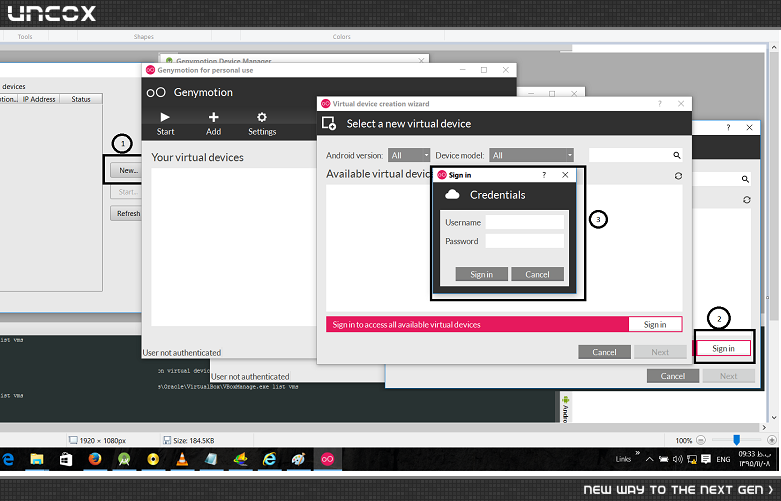Viewport: 781px width, 501px height.
Task: Open Paint palette icon in taskbar
Action: pyautogui.click(x=298, y=459)
